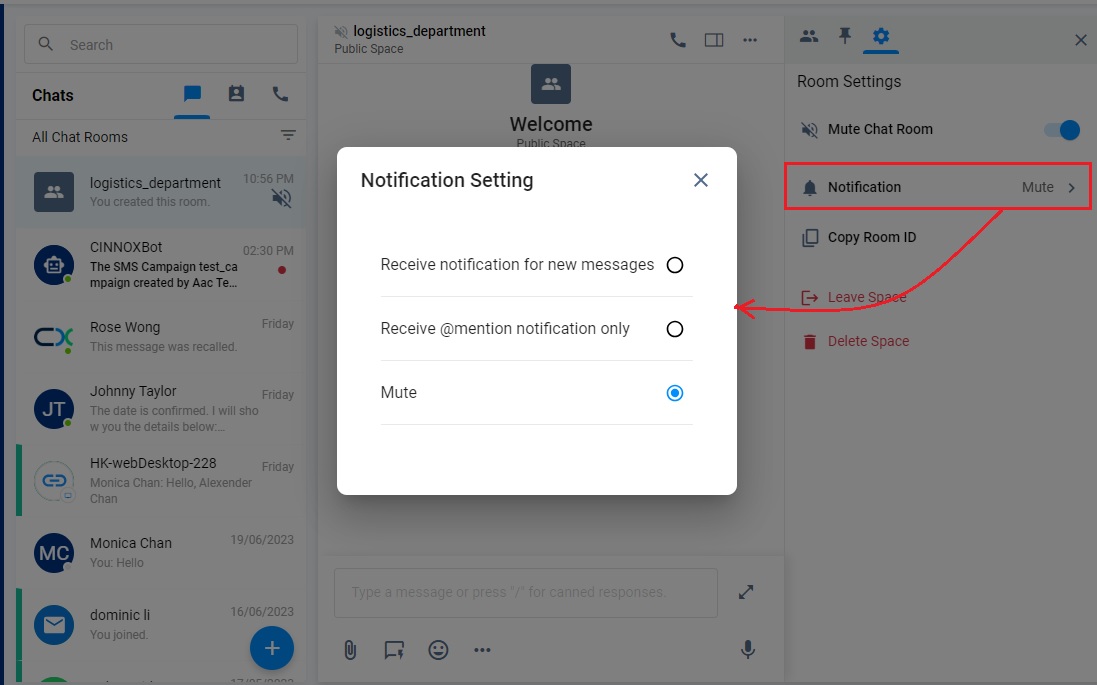Toggle the side panel layout icon
1097x685 pixels.
click(714, 40)
